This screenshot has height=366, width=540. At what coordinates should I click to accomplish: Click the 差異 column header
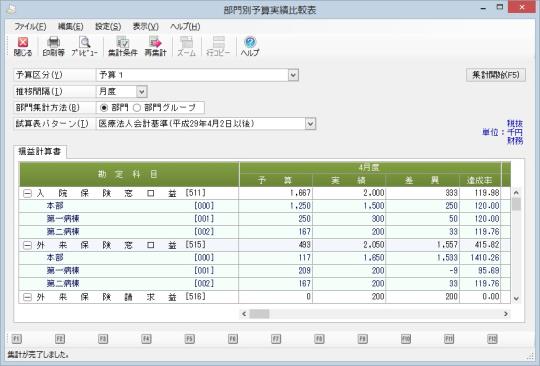[423, 180]
